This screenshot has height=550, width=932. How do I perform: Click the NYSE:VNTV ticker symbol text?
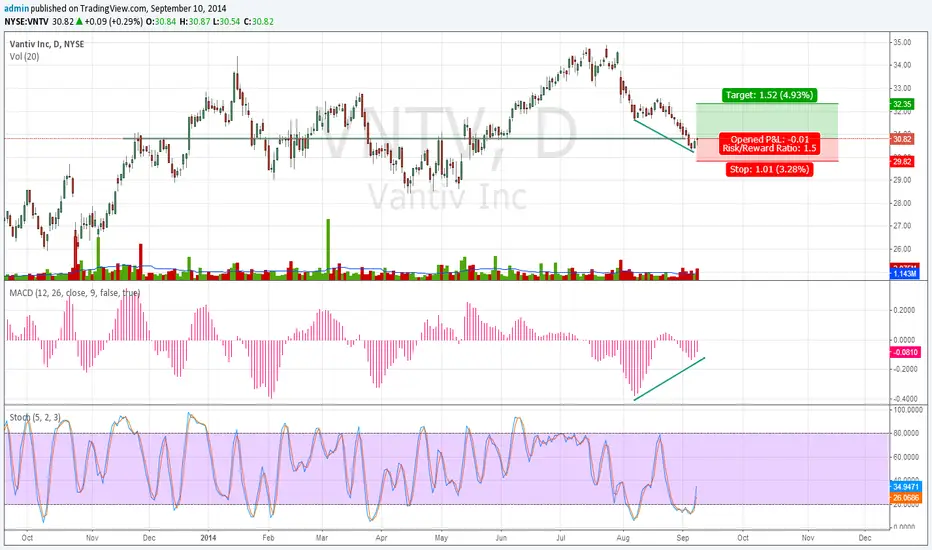[x=27, y=21]
